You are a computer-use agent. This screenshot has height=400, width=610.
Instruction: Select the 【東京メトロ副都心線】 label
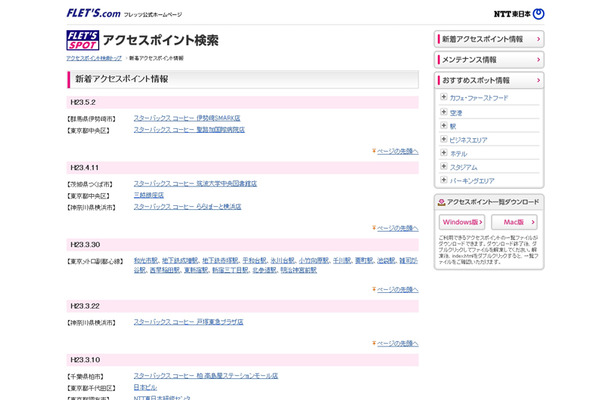click(x=95, y=261)
